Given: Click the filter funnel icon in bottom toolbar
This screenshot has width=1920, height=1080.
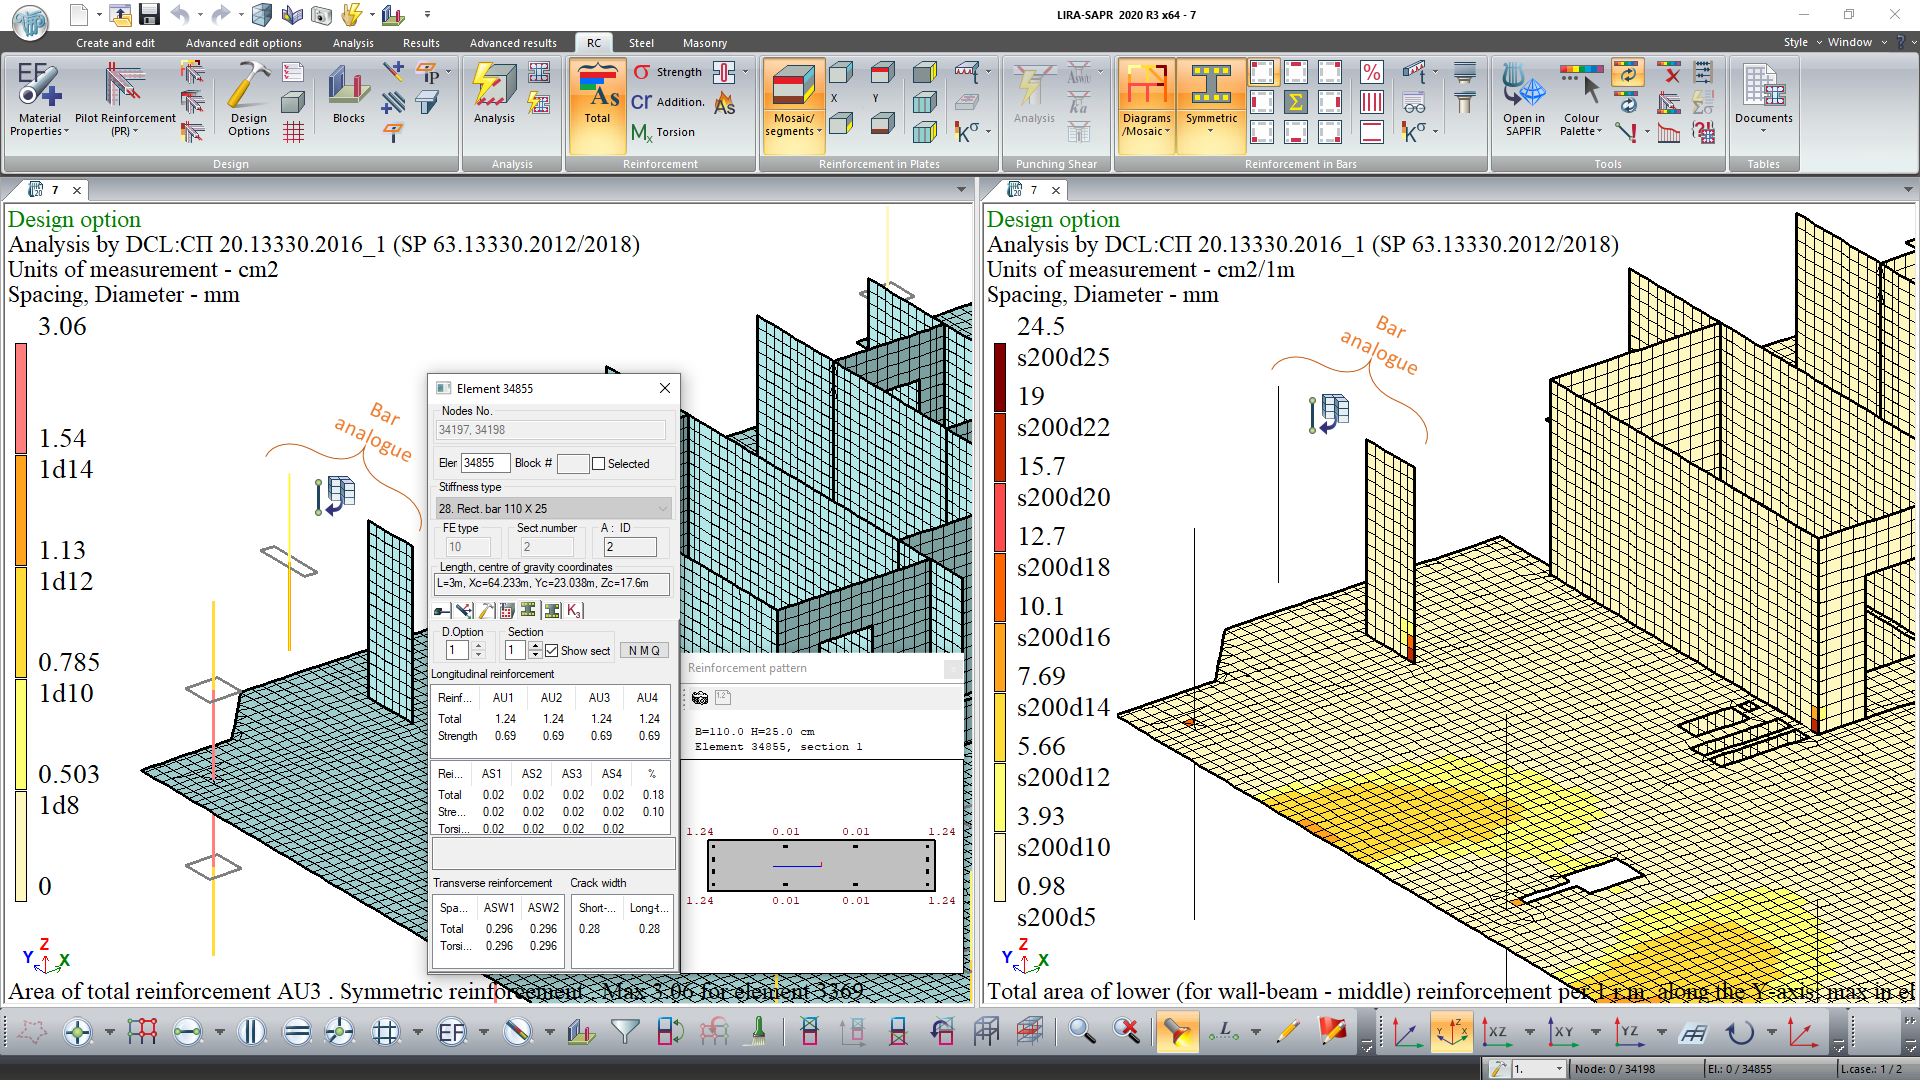Looking at the screenshot, I should click(625, 1031).
